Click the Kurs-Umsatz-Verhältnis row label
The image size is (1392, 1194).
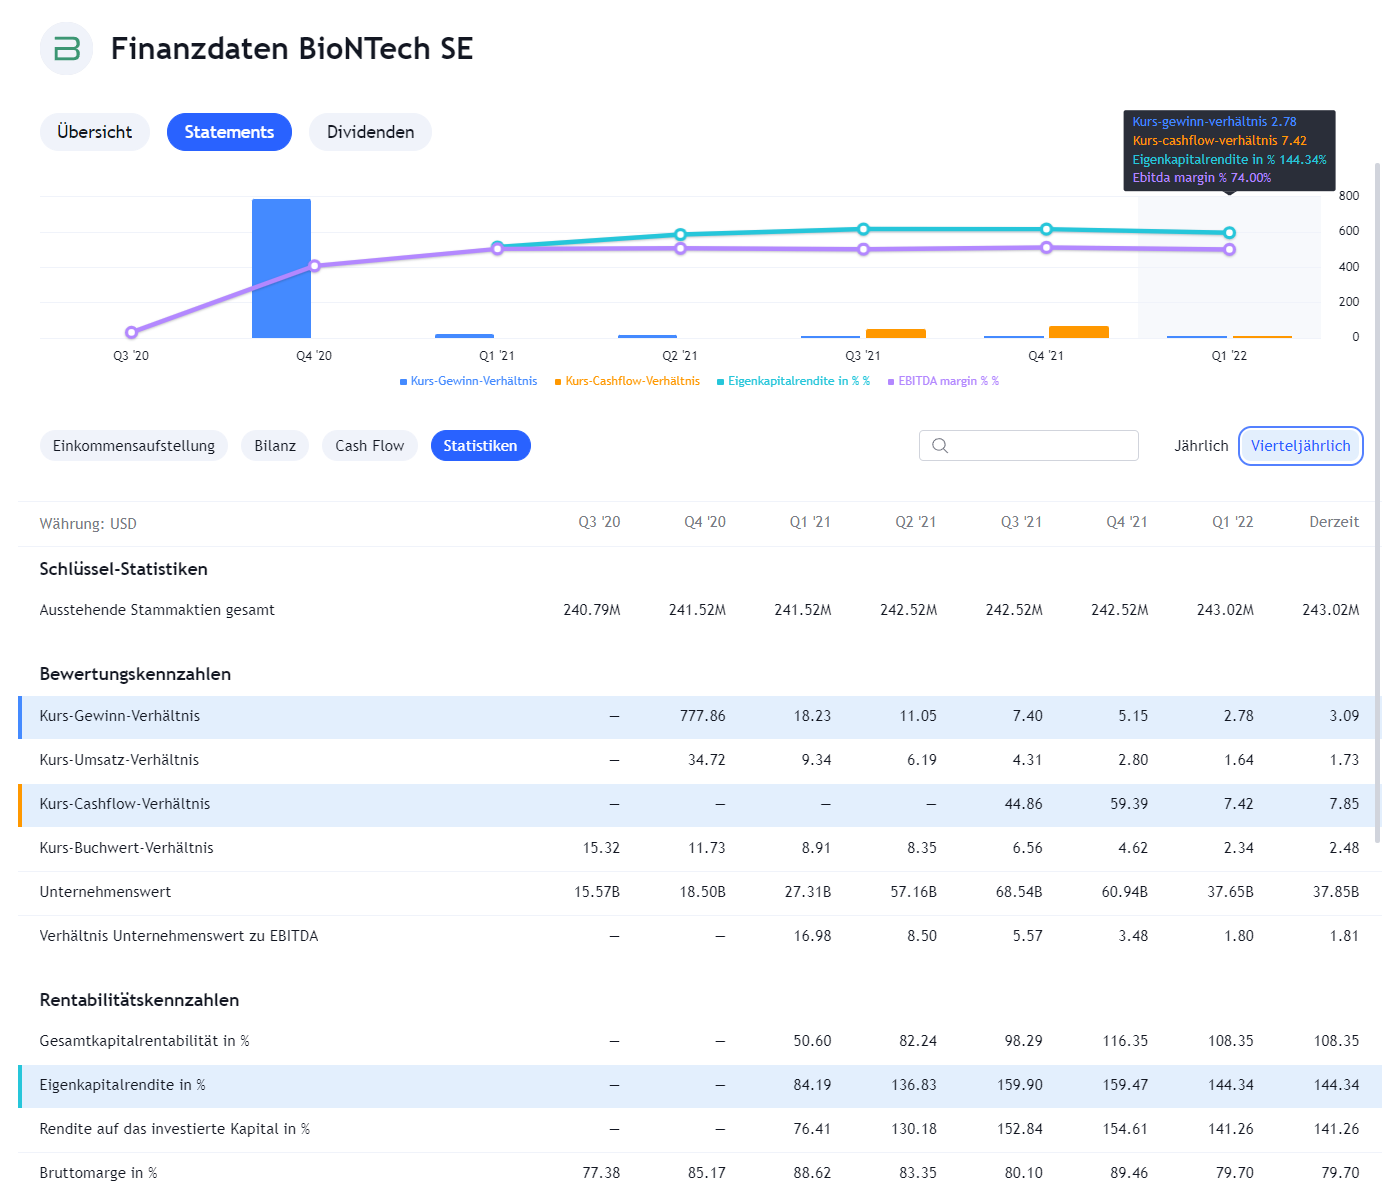[119, 760]
